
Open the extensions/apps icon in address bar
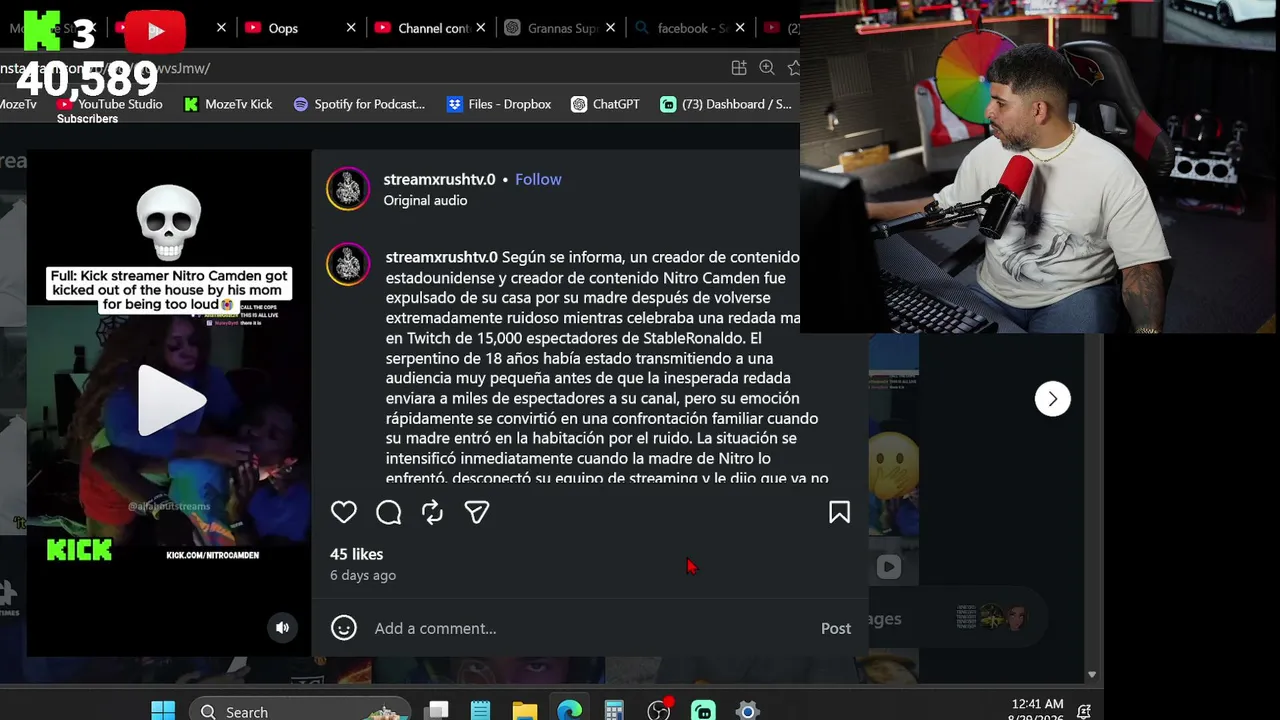(739, 68)
